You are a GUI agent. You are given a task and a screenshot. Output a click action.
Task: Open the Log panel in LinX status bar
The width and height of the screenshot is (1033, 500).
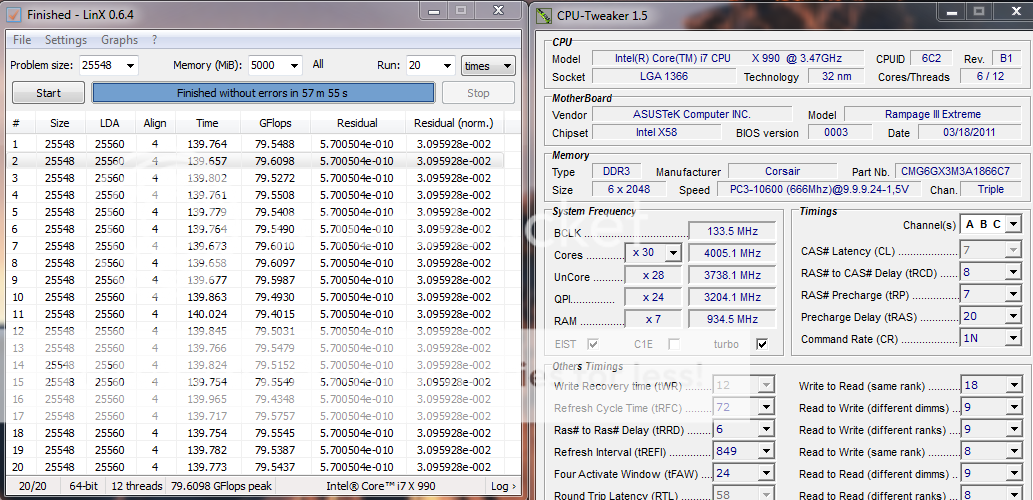tap(503, 486)
